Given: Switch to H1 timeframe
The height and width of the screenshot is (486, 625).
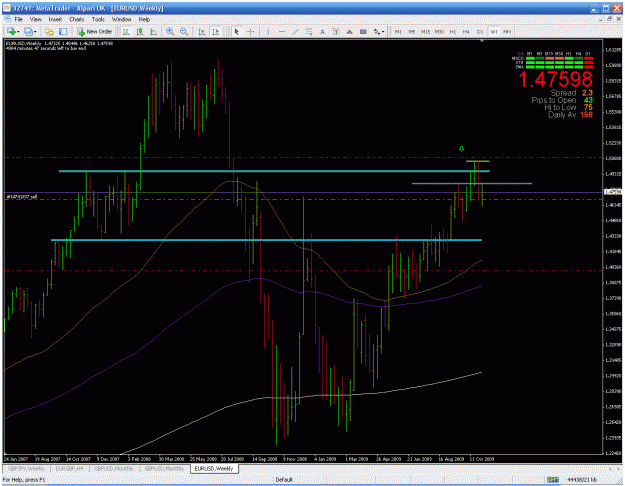Looking at the screenshot, I should [x=453, y=31].
